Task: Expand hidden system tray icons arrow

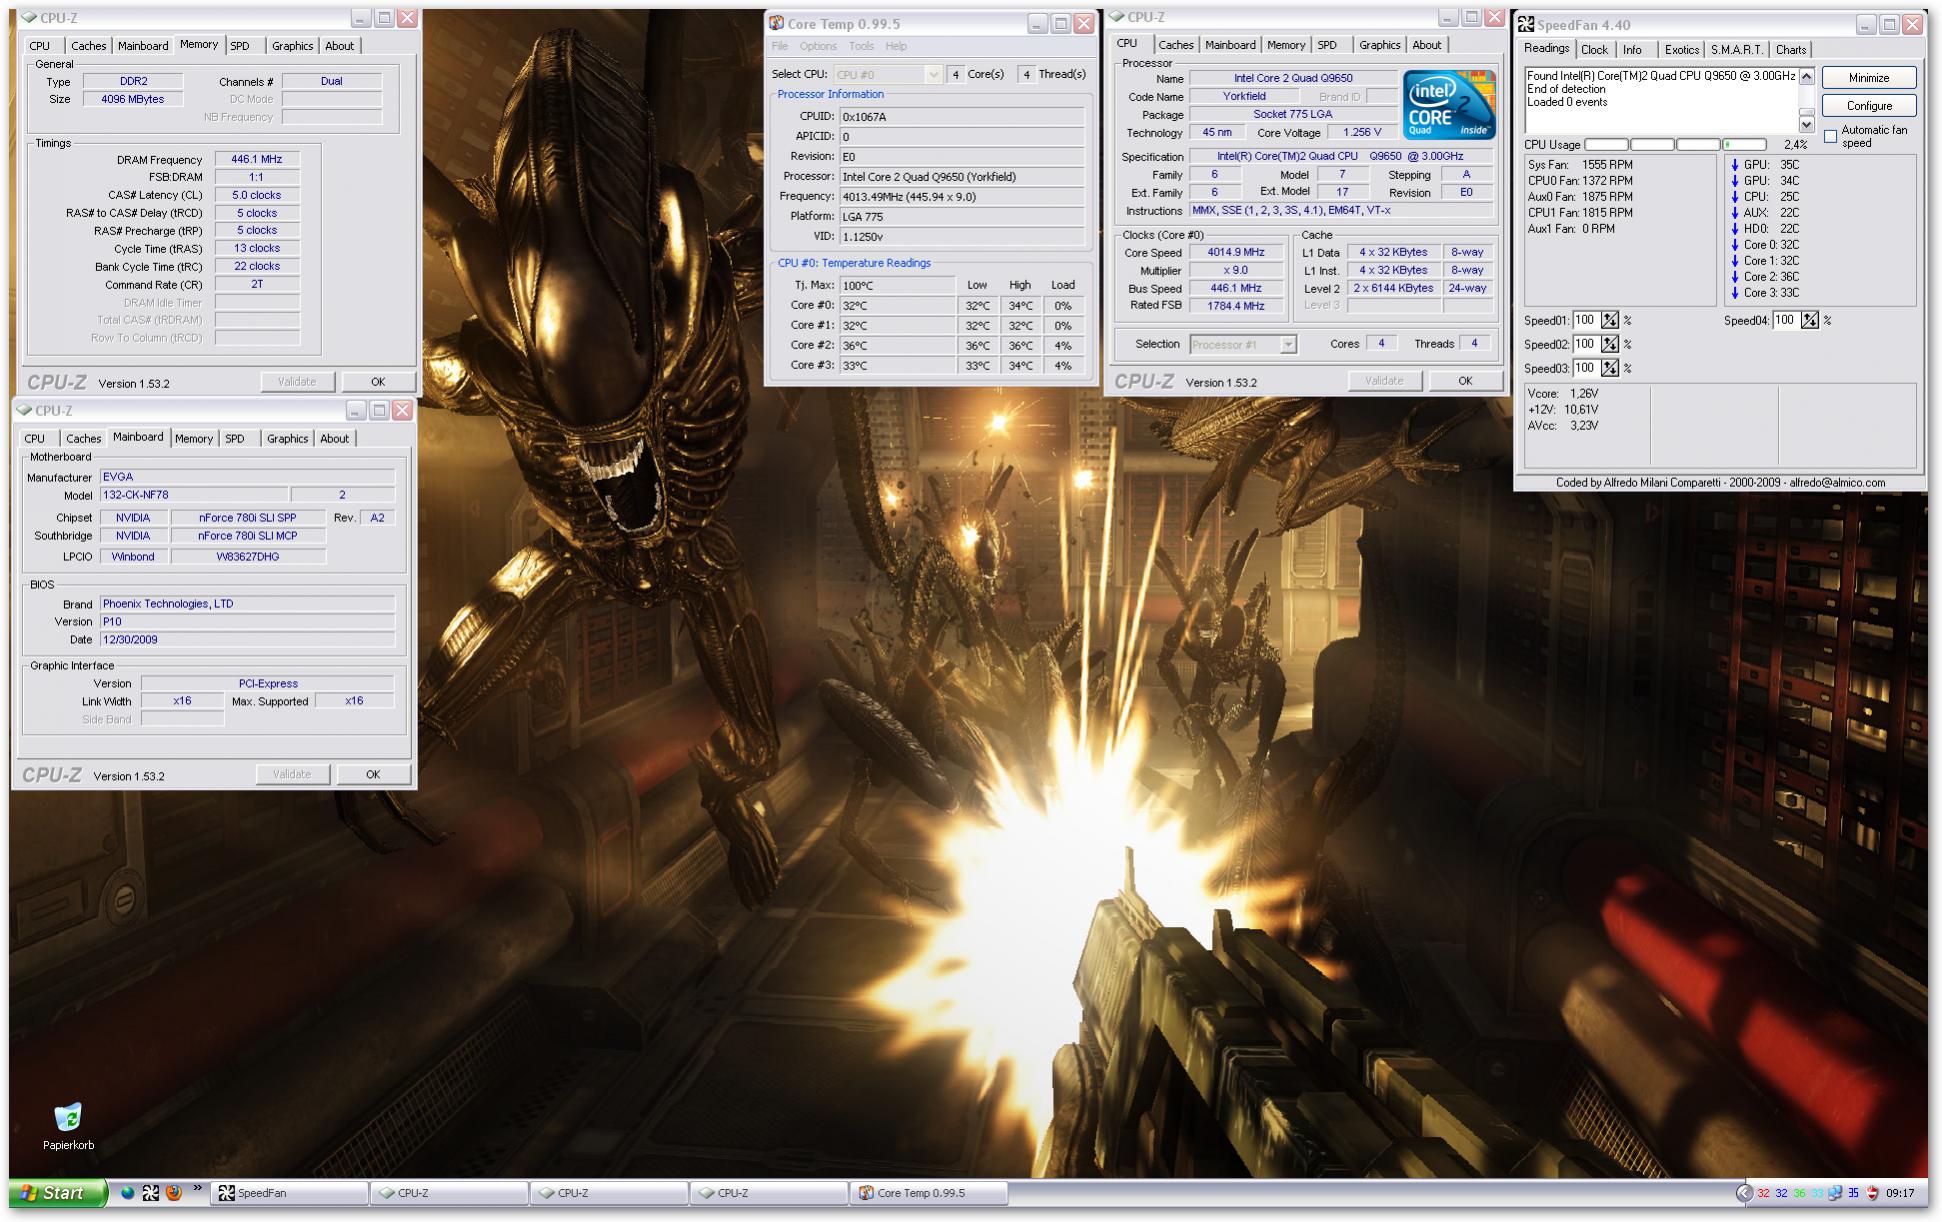Action: tap(1744, 1192)
